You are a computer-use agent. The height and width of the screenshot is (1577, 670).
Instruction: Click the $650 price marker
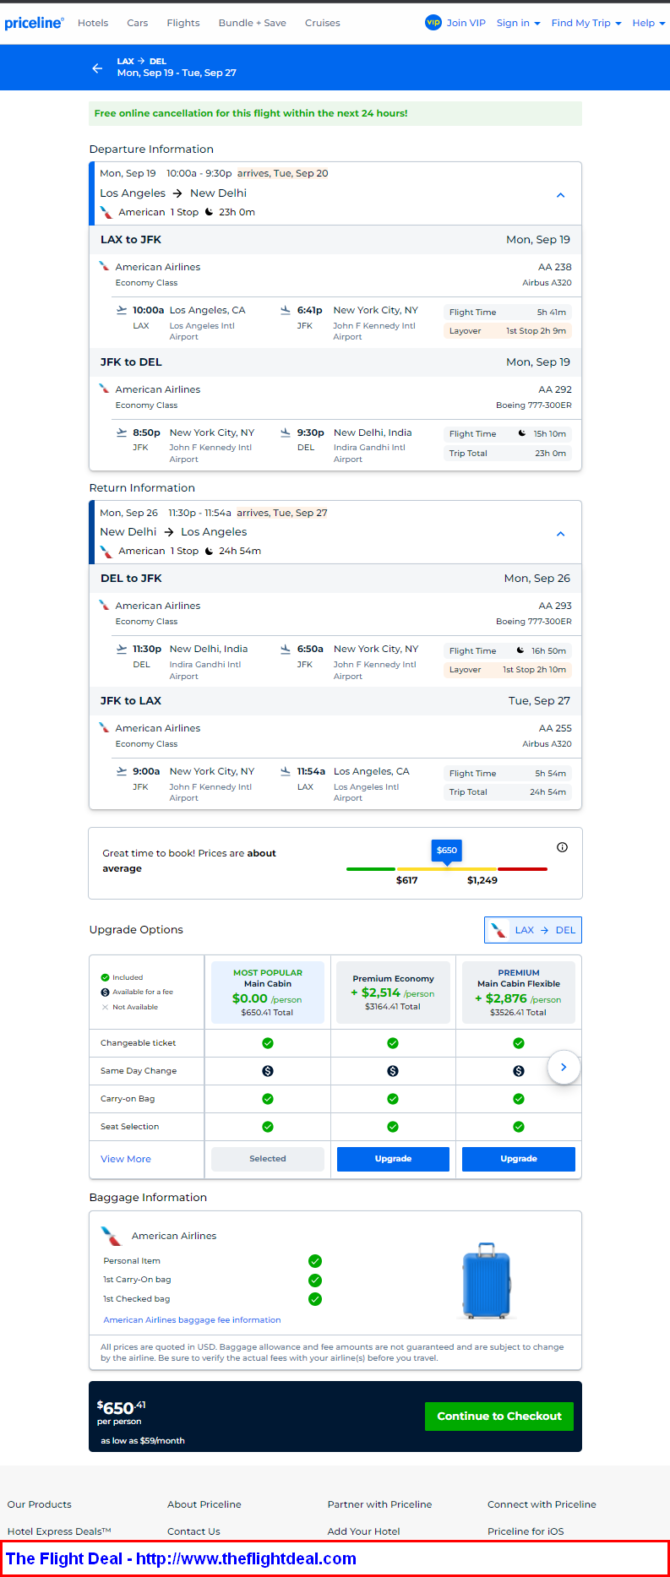(447, 851)
